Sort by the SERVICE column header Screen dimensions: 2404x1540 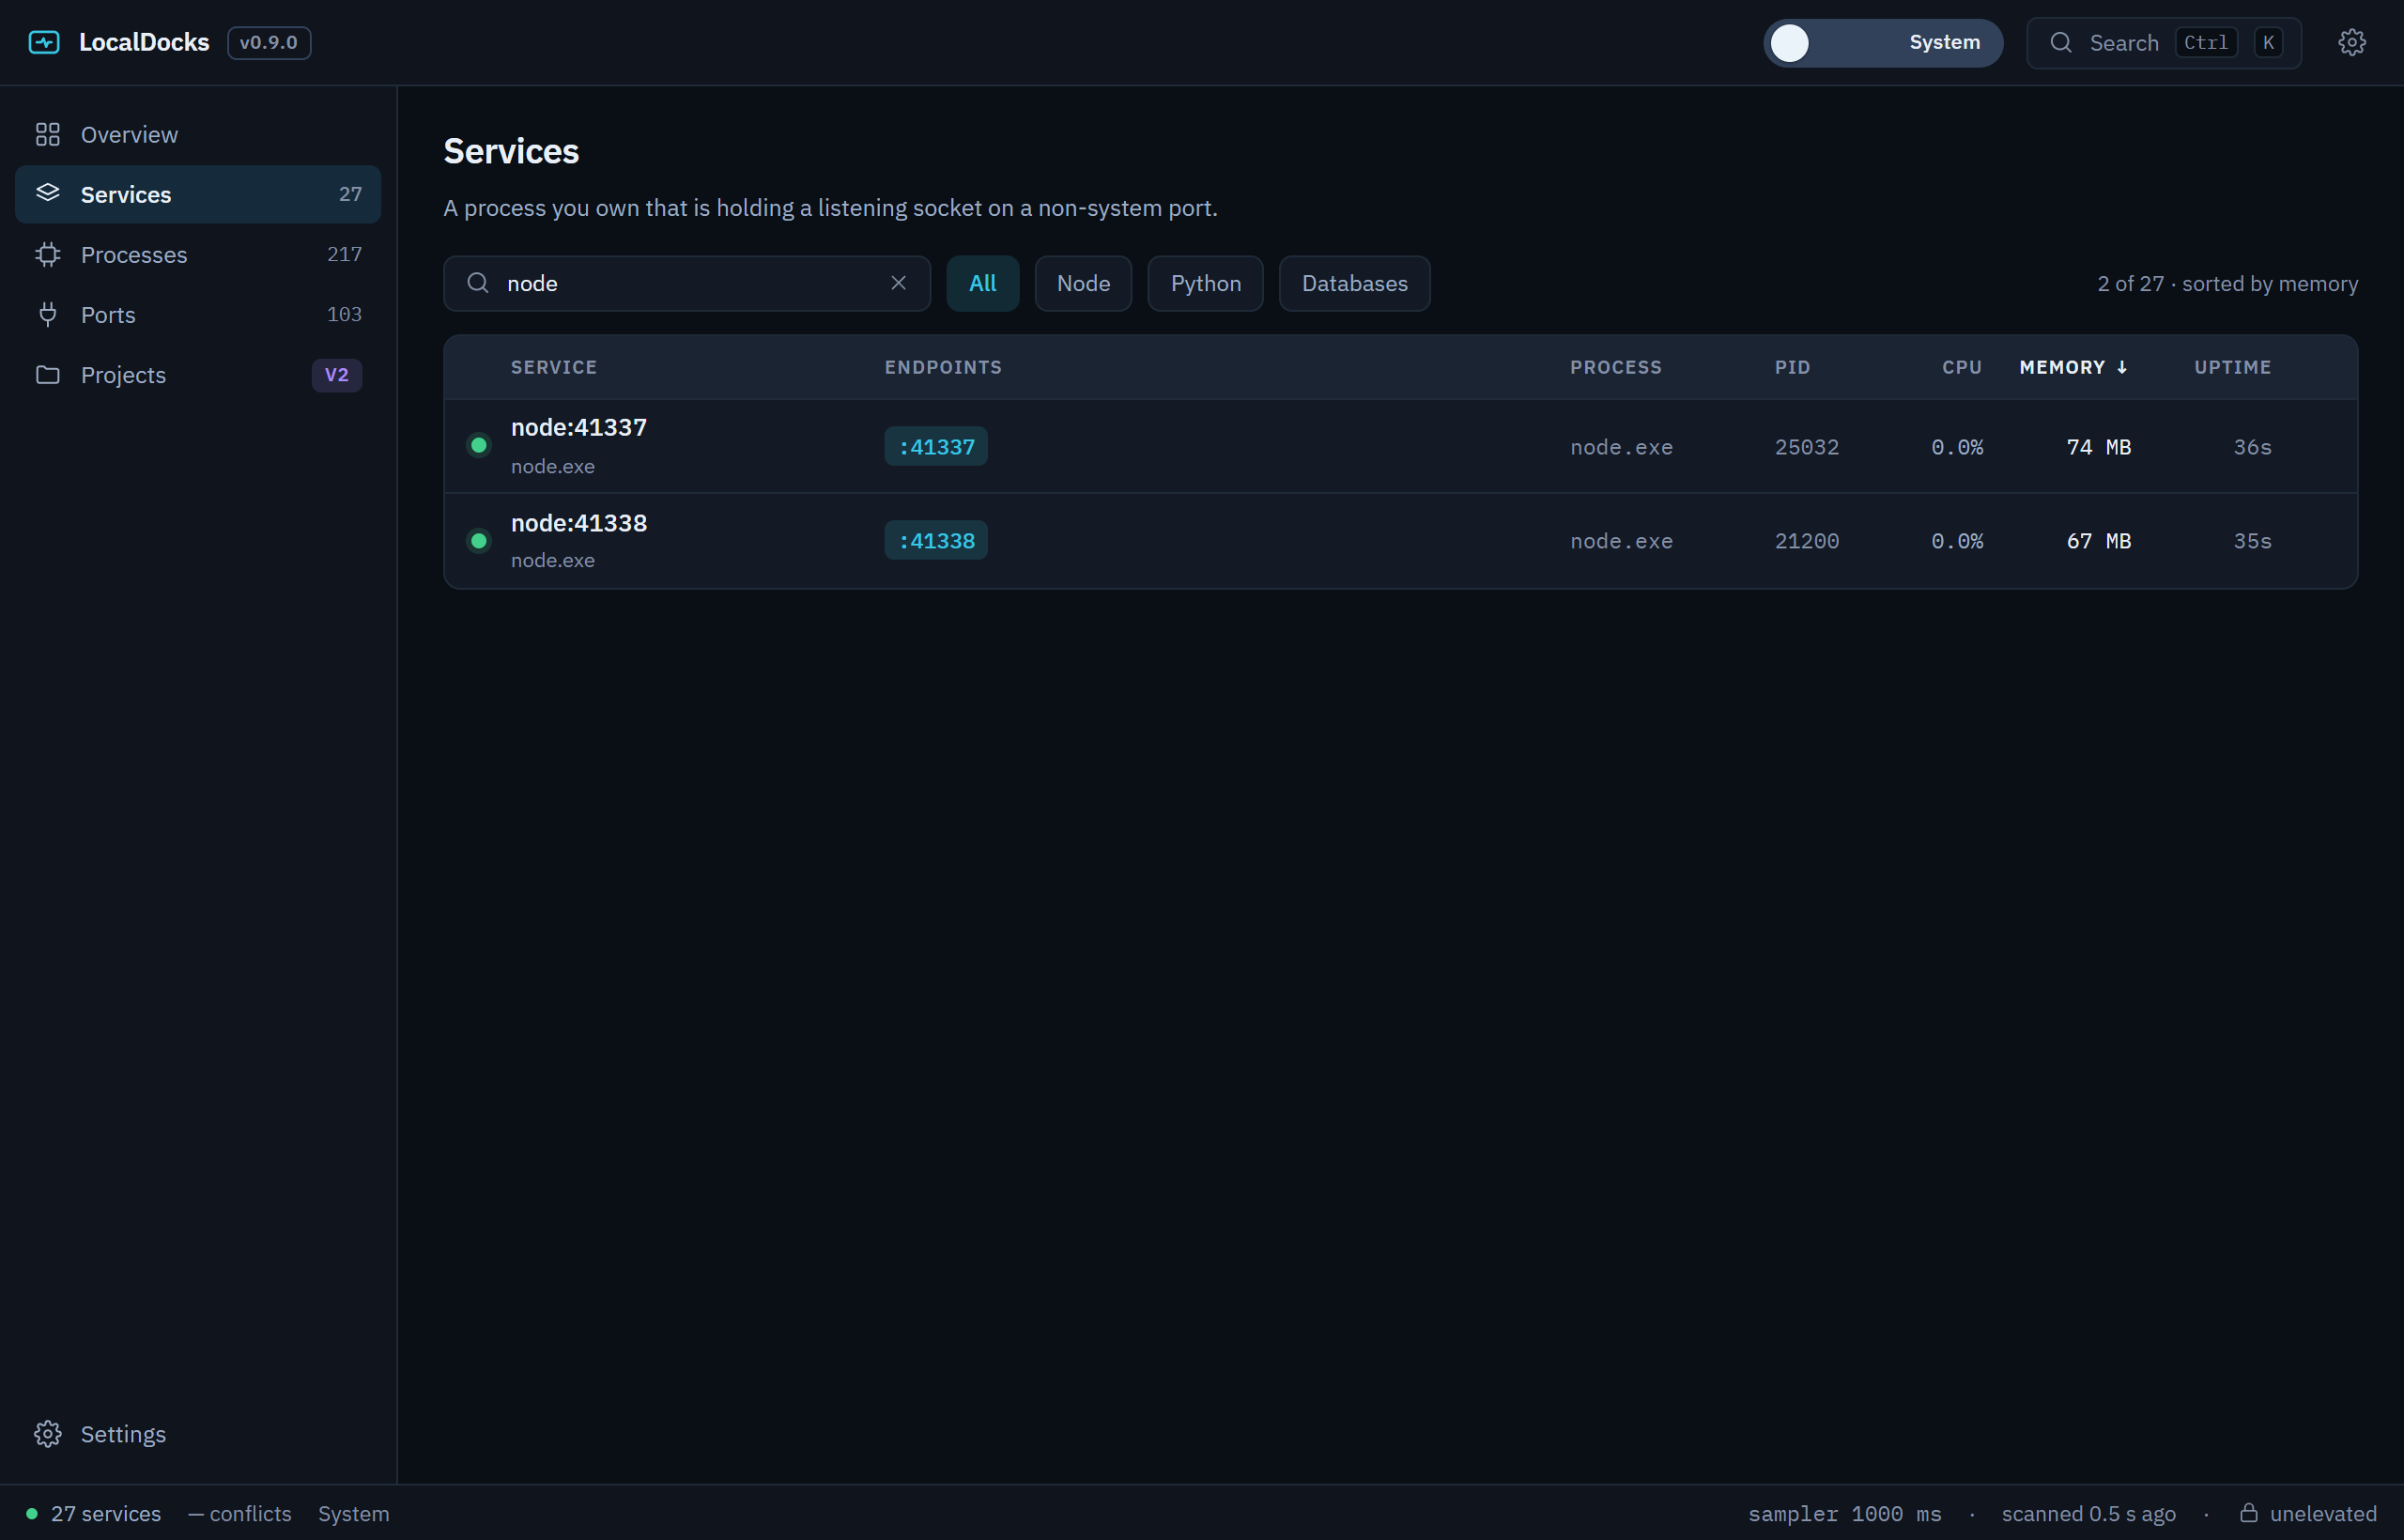pos(554,367)
